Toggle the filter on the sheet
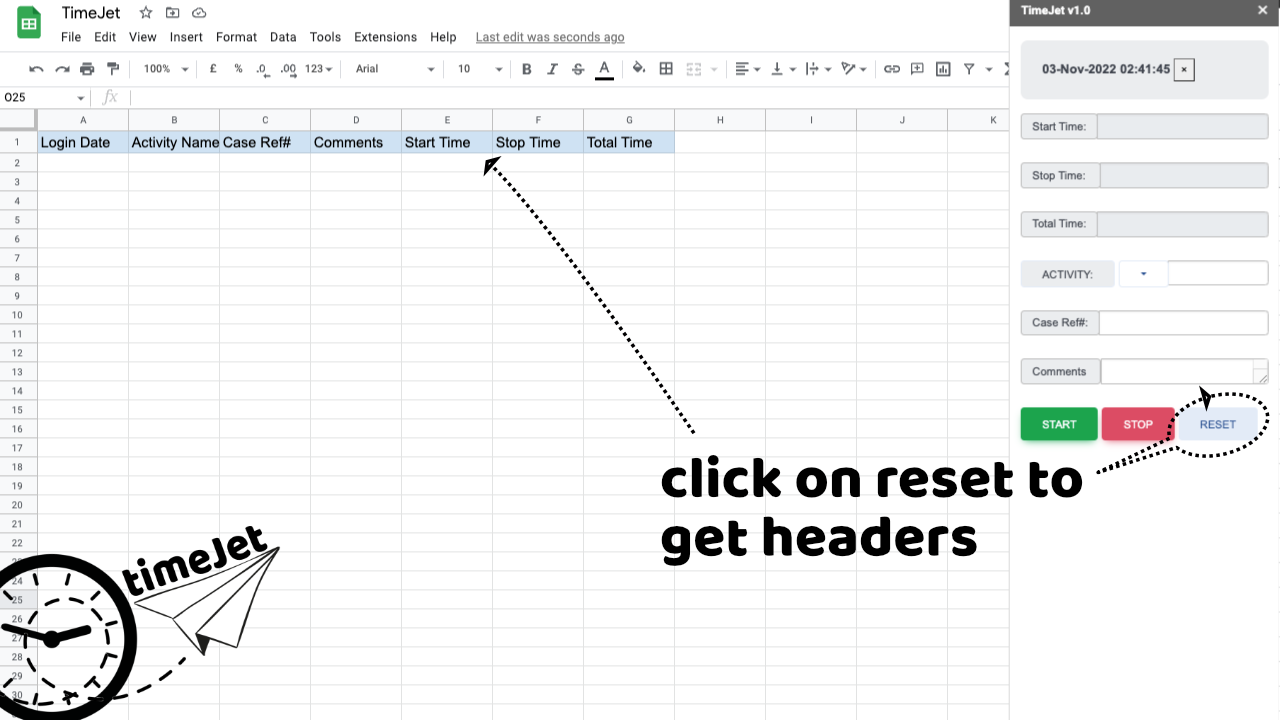 click(969, 69)
